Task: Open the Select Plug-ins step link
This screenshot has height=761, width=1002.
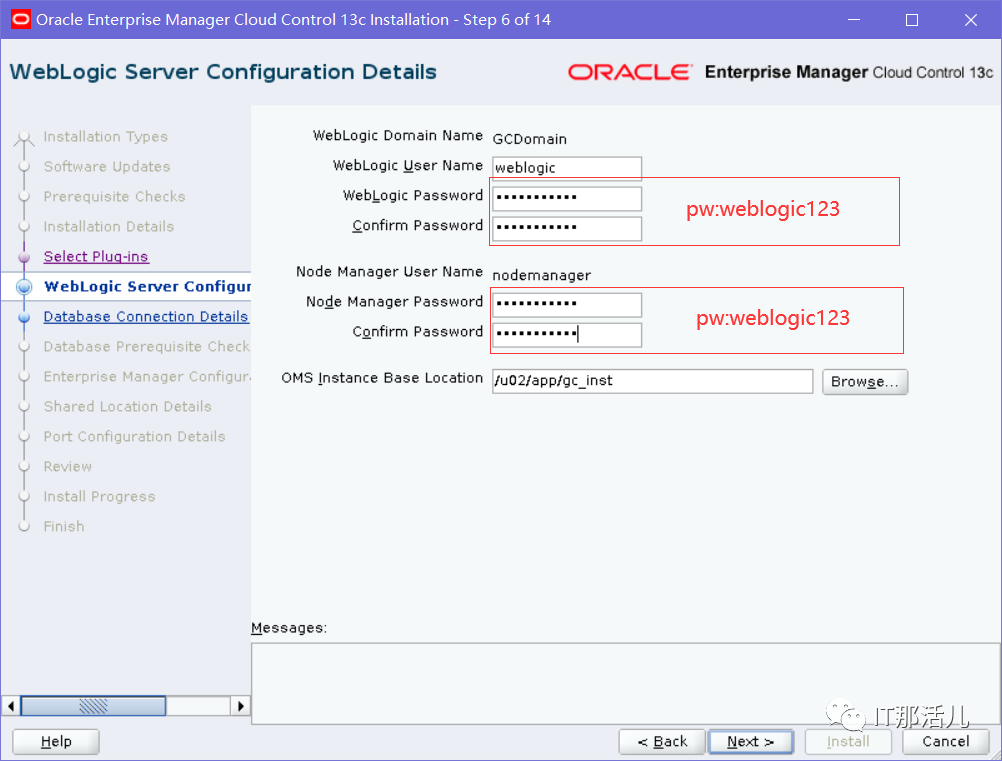Action: click(96, 256)
